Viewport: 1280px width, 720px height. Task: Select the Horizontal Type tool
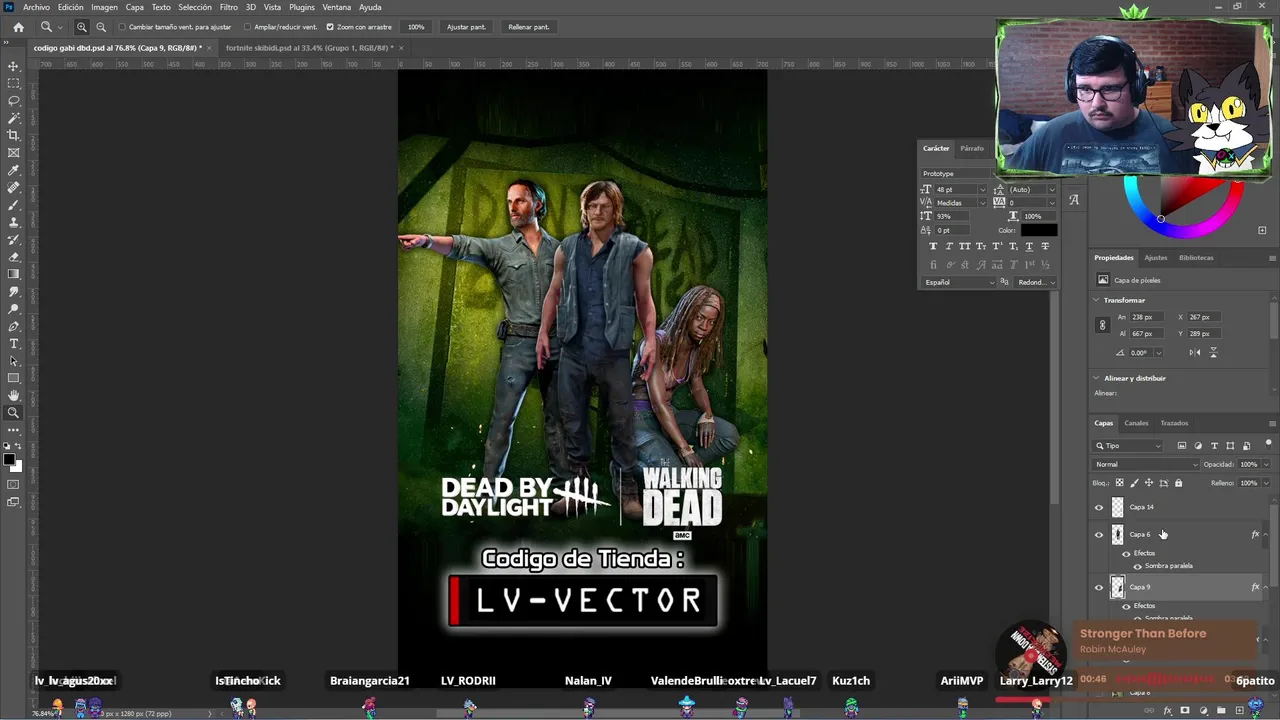pyautogui.click(x=13, y=344)
